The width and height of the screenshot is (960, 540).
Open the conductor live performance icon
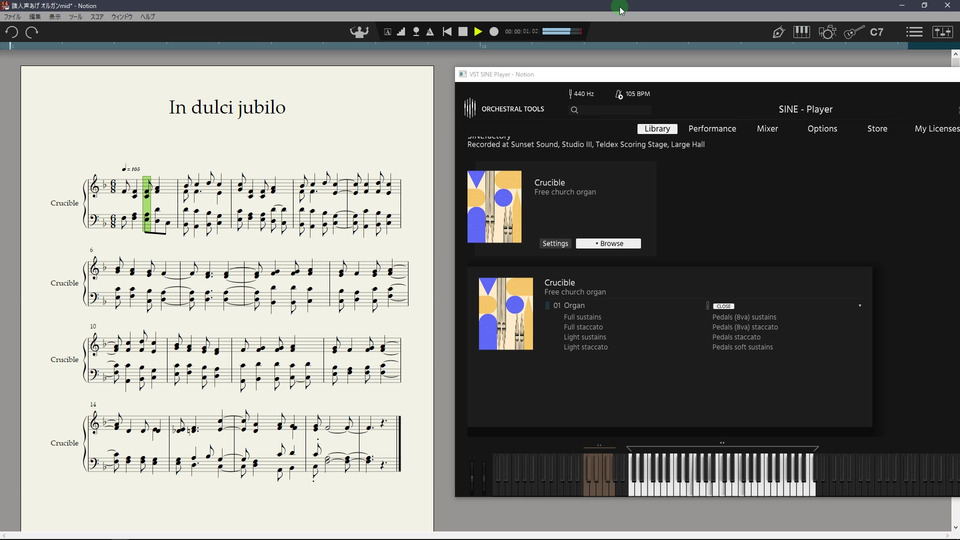coord(359,32)
